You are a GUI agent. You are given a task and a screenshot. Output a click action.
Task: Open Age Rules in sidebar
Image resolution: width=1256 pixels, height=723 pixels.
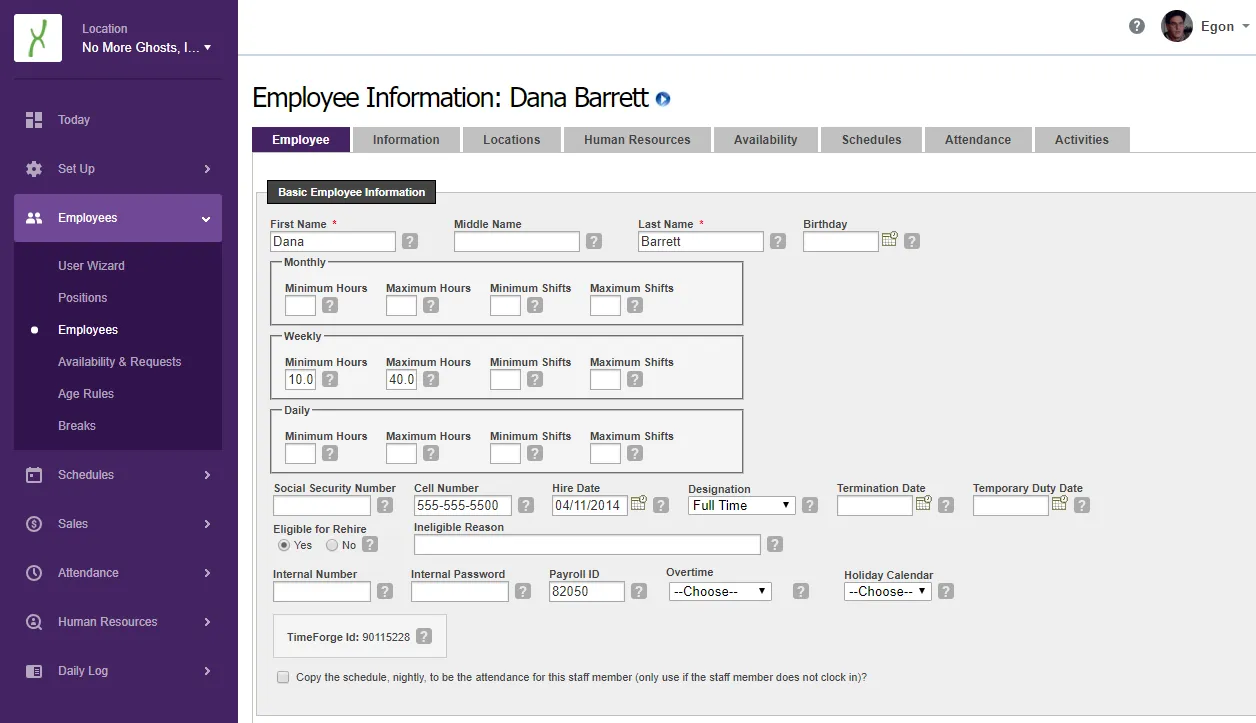(86, 394)
